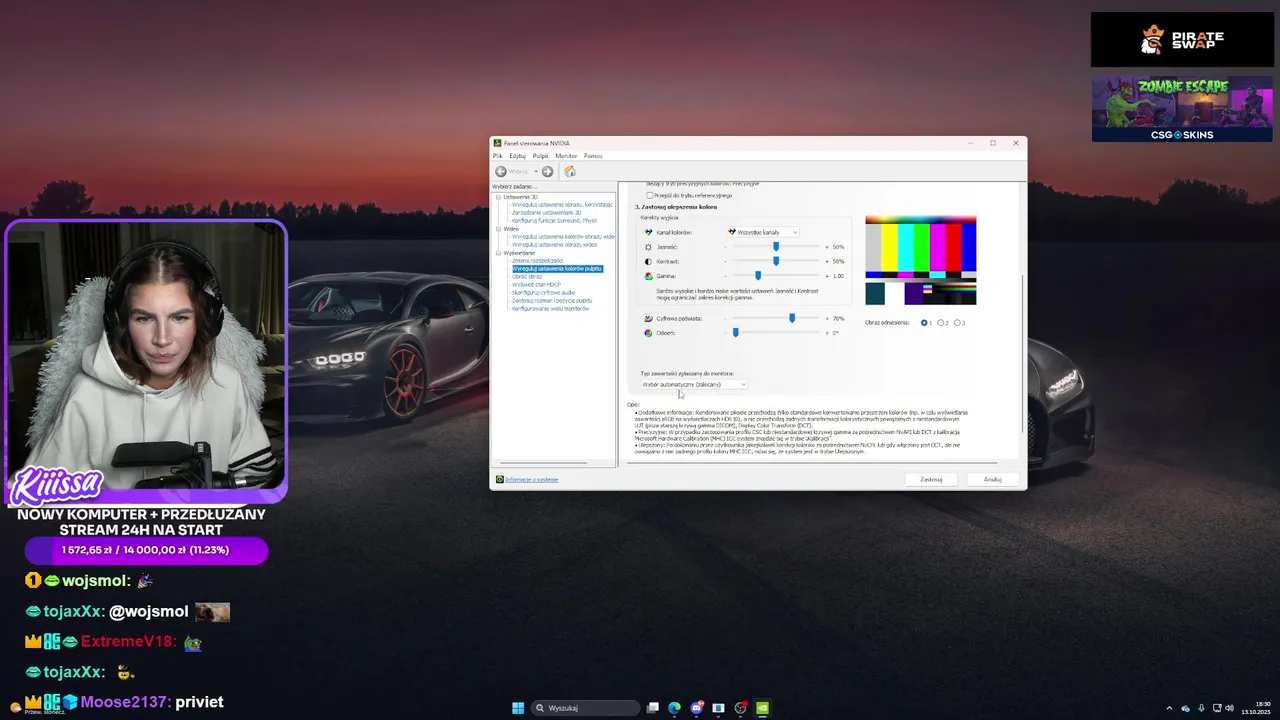Viewport: 1280px width, 720px height.
Task: Click the Kanał kolorów icon
Action: coord(648,232)
